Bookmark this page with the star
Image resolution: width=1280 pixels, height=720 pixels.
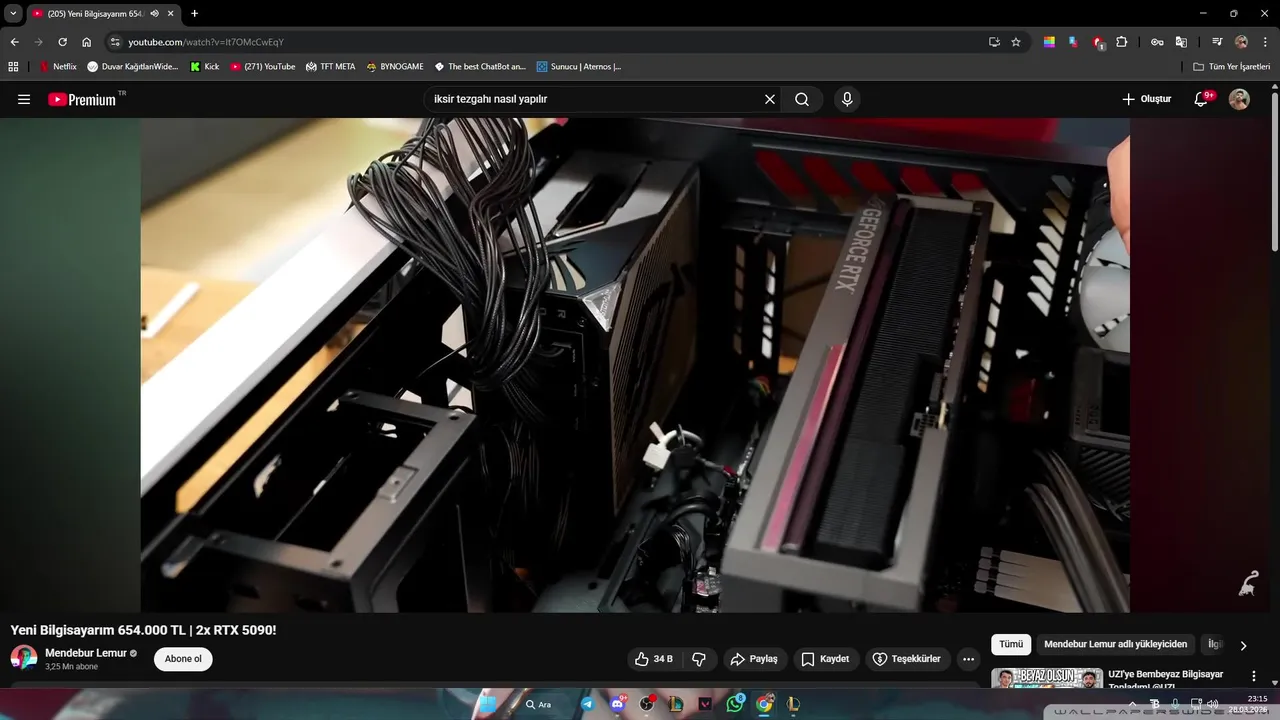coord(1016,42)
